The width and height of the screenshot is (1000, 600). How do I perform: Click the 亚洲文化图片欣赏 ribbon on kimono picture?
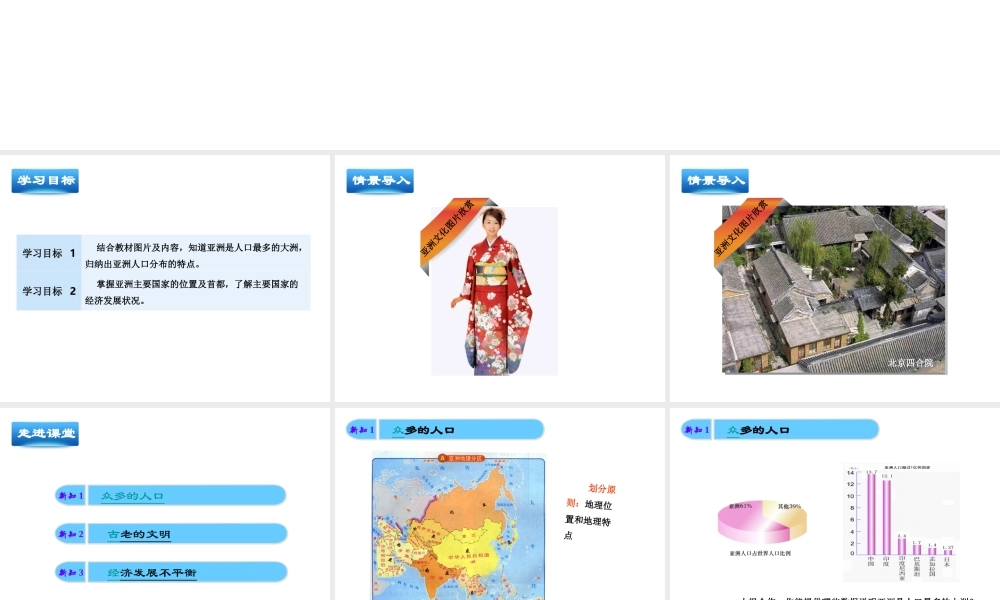[x=448, y=229]
